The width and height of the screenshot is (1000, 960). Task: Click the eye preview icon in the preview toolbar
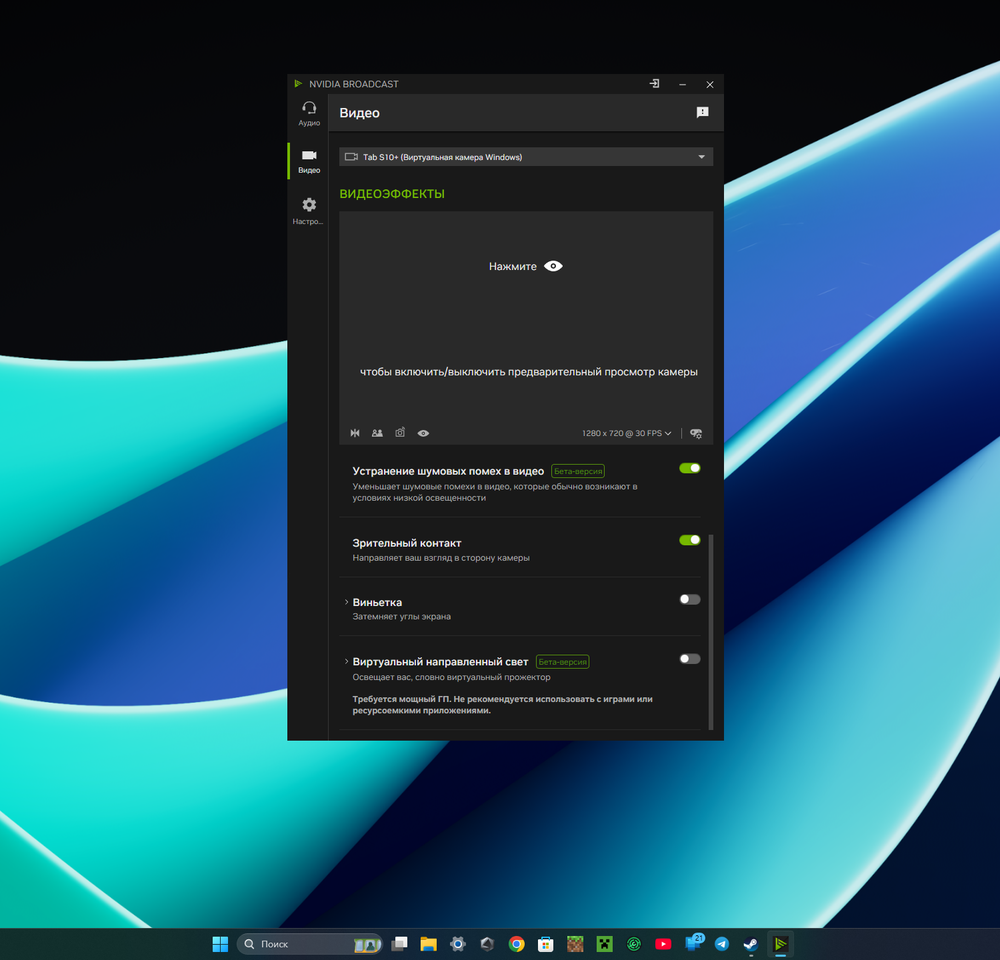coord(424,433)
